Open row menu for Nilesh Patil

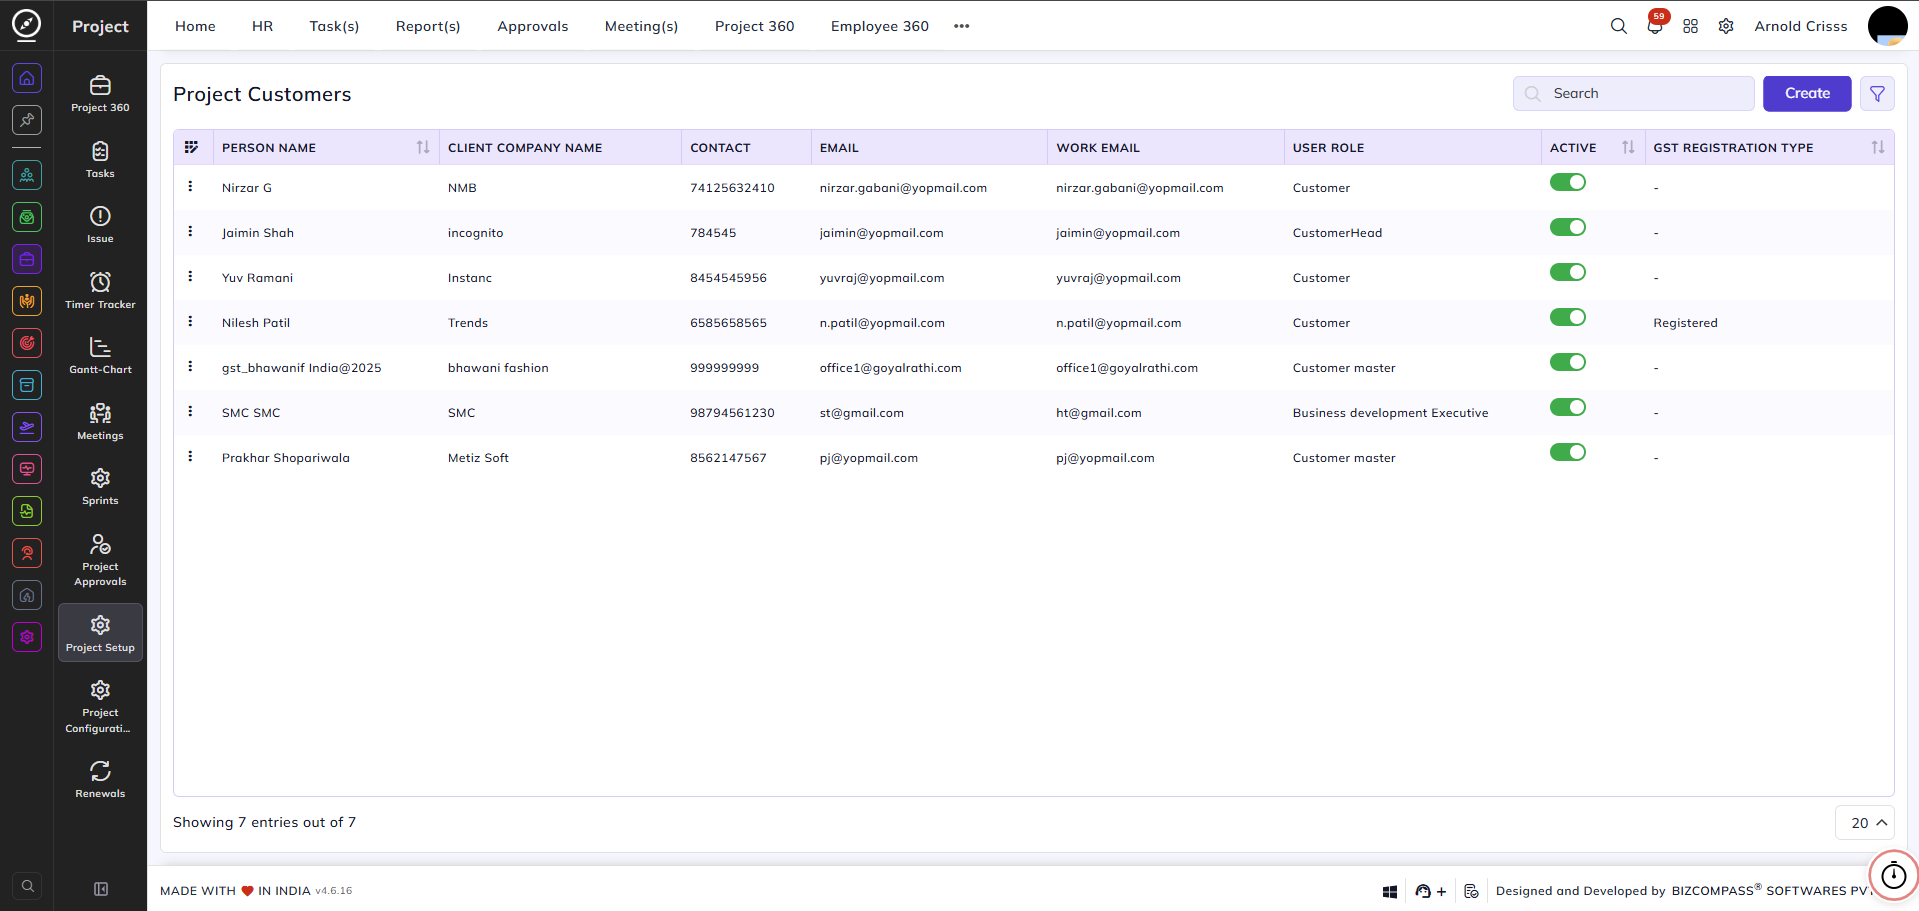190,321
